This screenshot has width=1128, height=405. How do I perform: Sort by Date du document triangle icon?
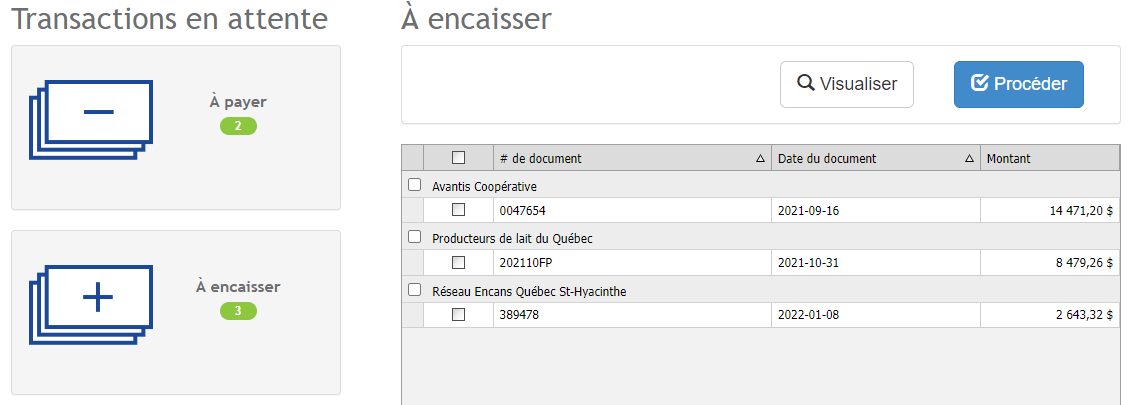click(969, 158)
